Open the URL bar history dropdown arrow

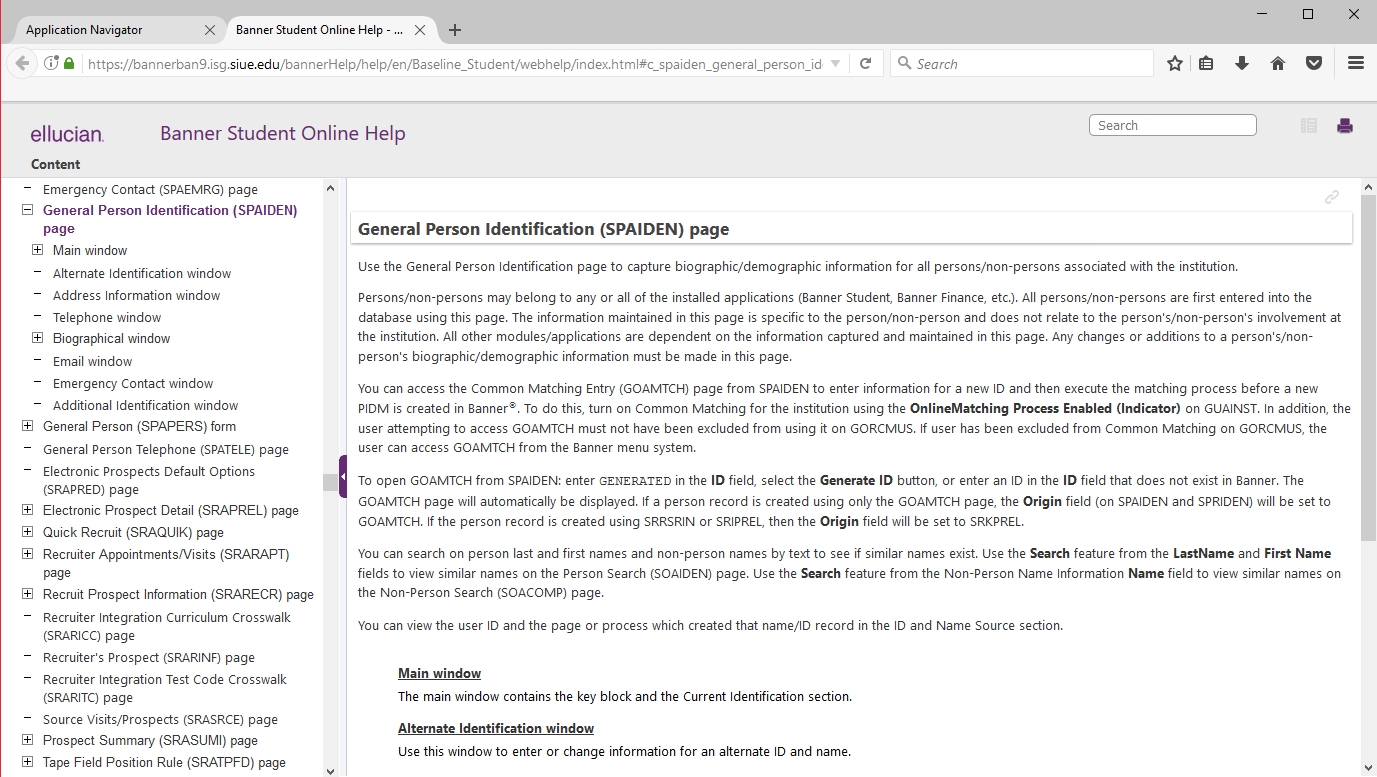(836, 64)
